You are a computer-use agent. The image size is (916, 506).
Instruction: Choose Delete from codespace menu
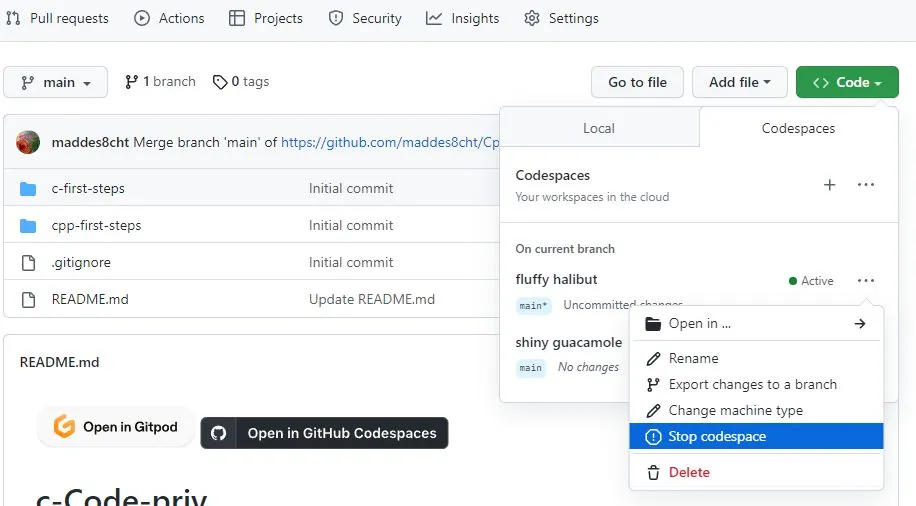pos(689,472)
